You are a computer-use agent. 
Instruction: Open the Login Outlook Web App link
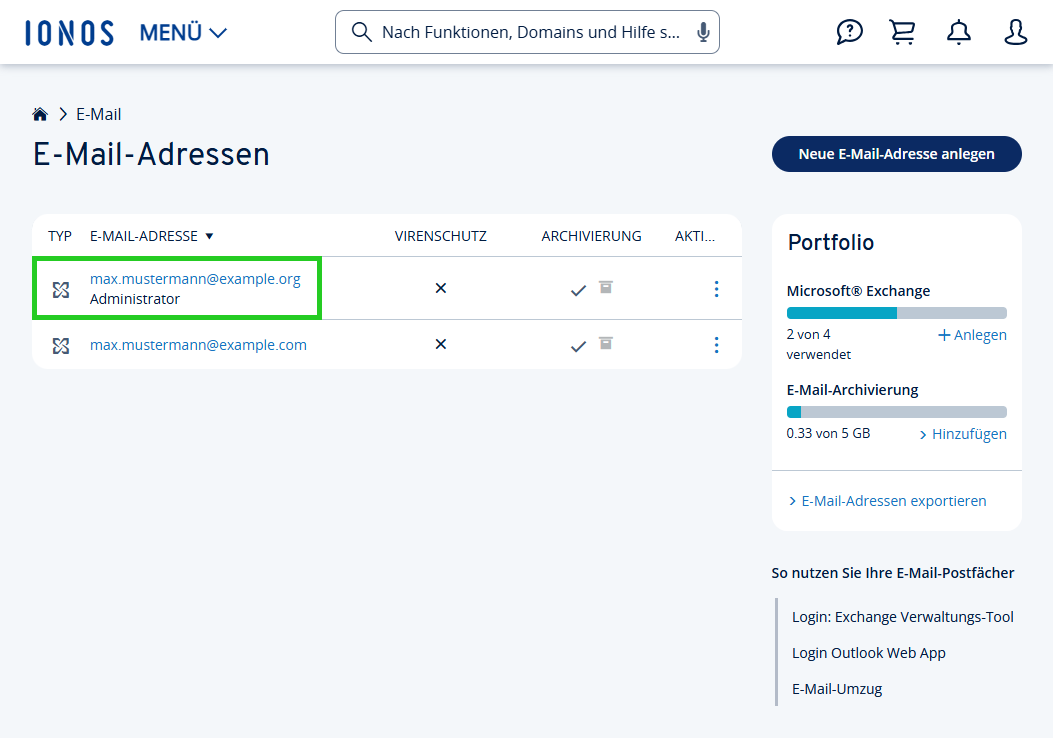[868, 652]
